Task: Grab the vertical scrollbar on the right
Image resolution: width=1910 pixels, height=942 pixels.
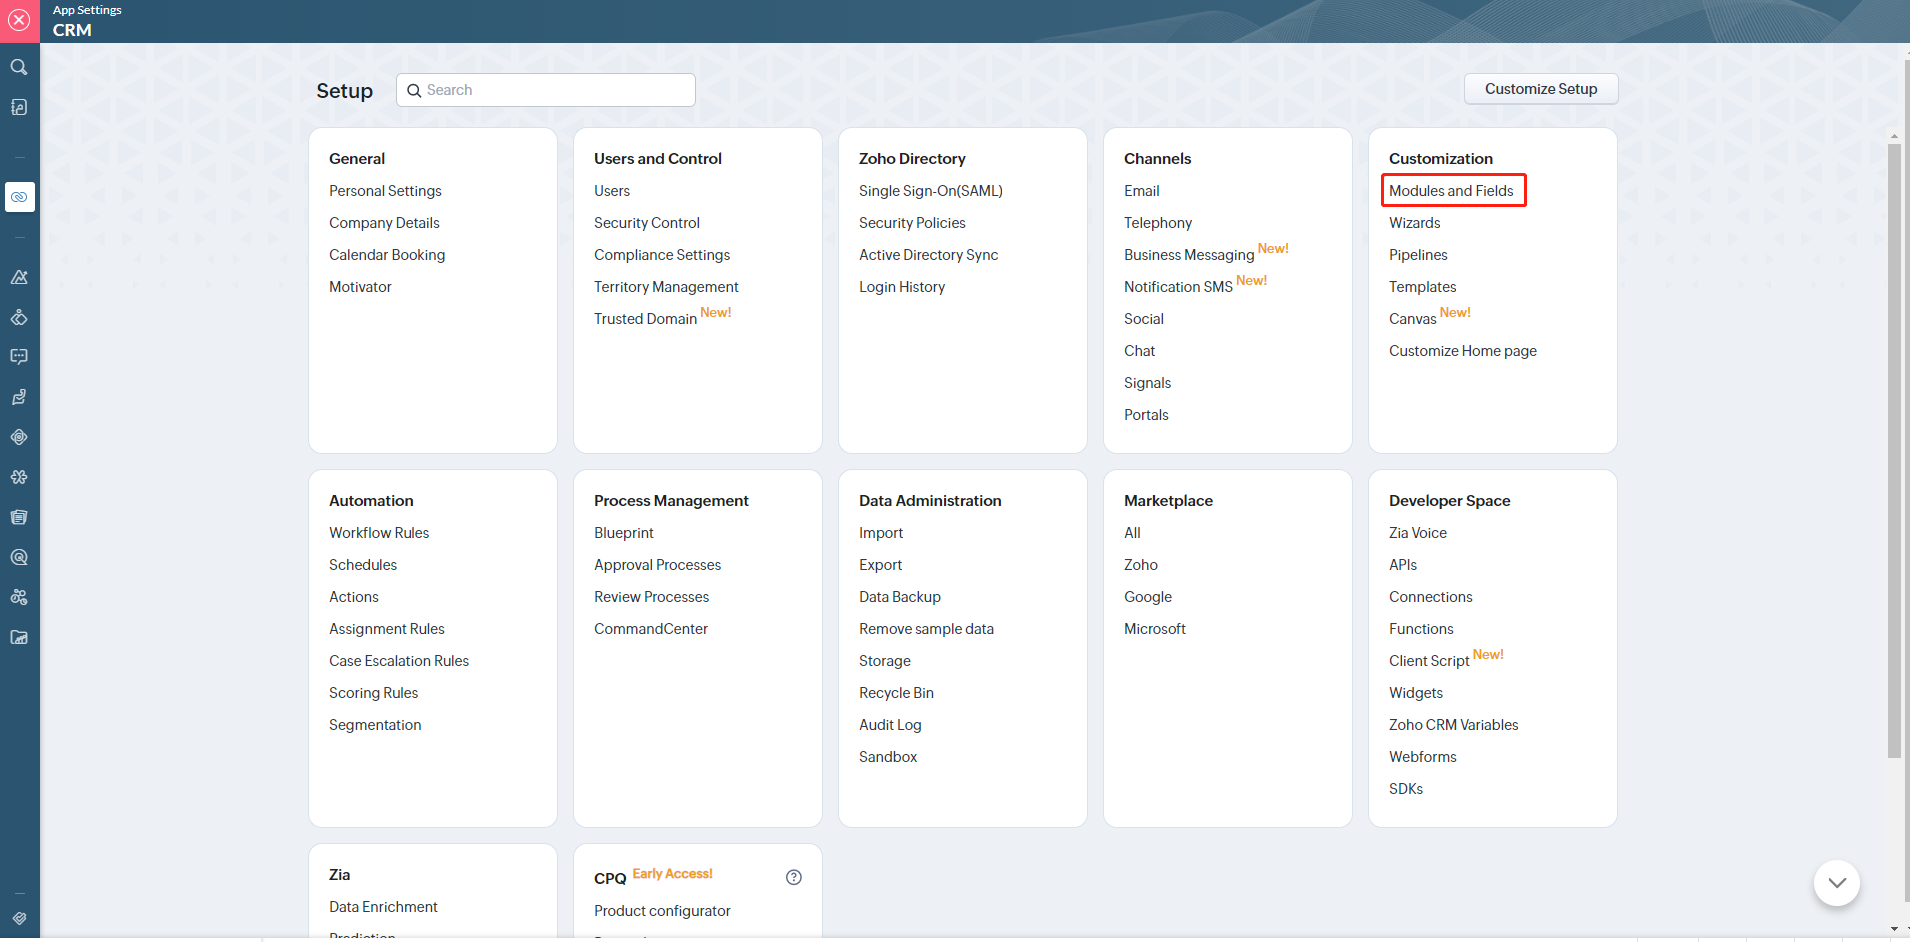Action: (x=1894, y=450)
